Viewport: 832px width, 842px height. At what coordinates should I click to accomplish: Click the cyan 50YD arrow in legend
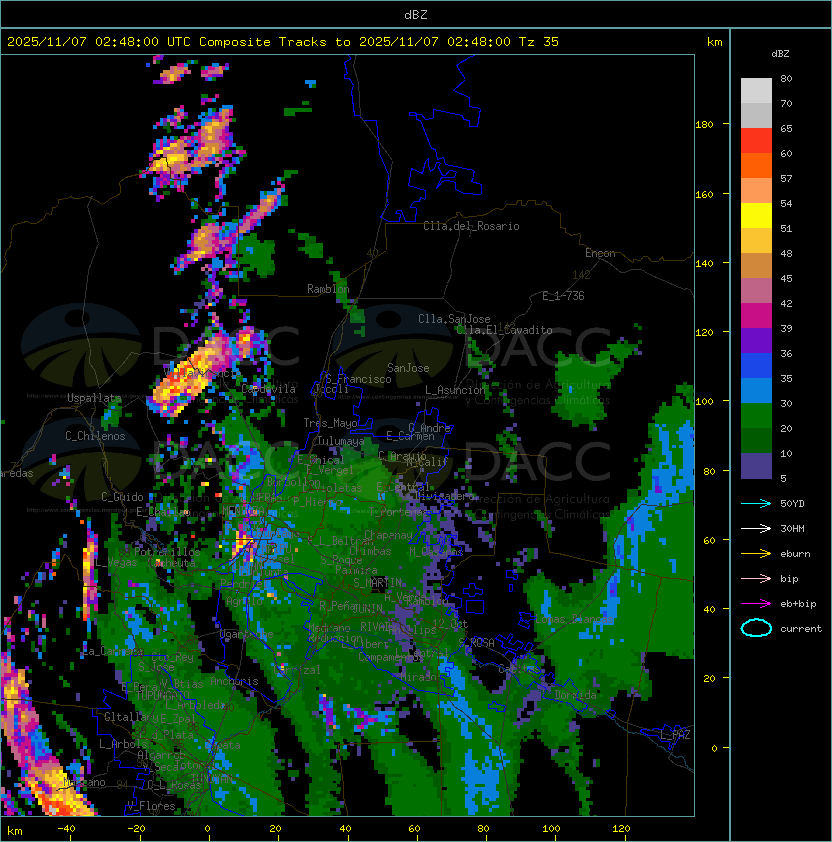756,504
